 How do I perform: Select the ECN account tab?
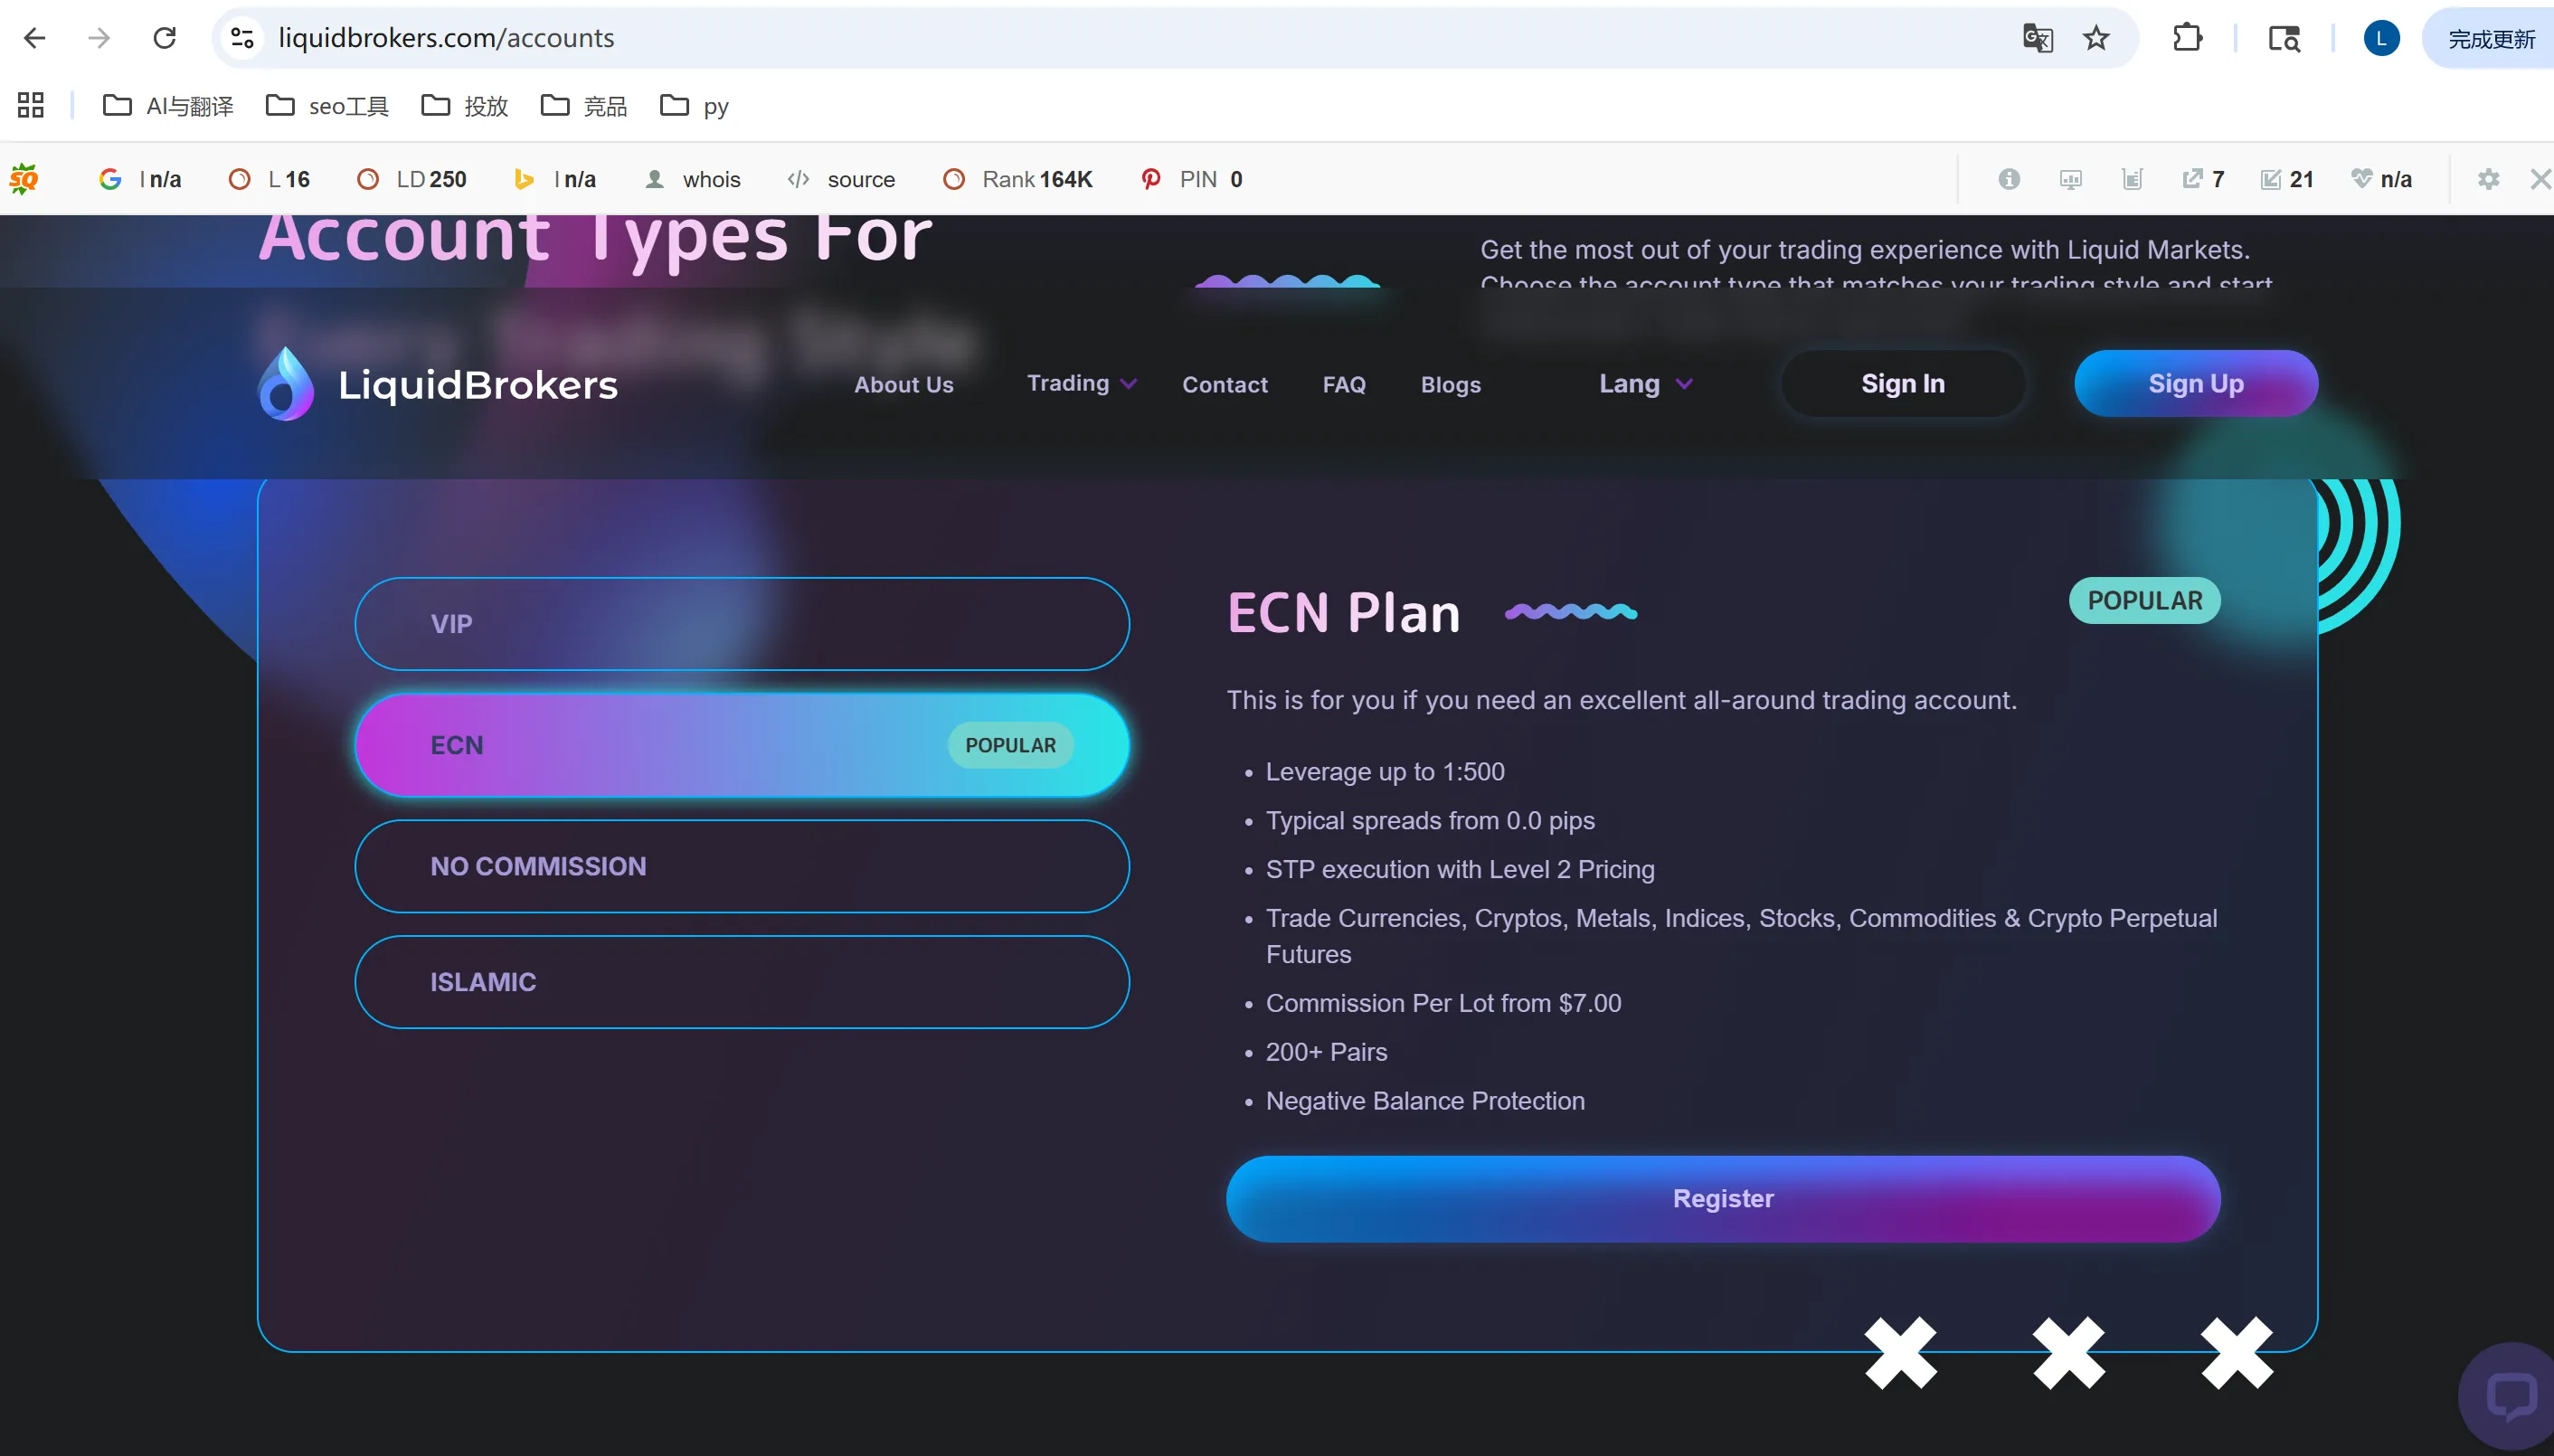point(742,745)
